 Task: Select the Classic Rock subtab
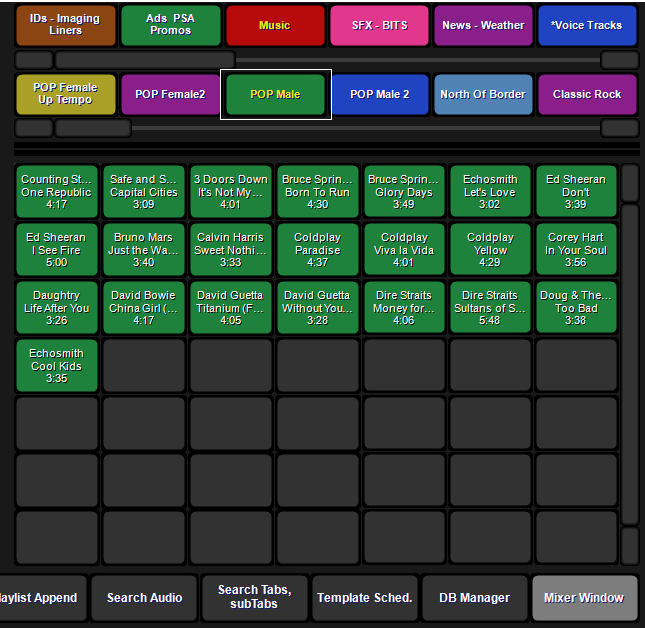[x=587, y=94]
